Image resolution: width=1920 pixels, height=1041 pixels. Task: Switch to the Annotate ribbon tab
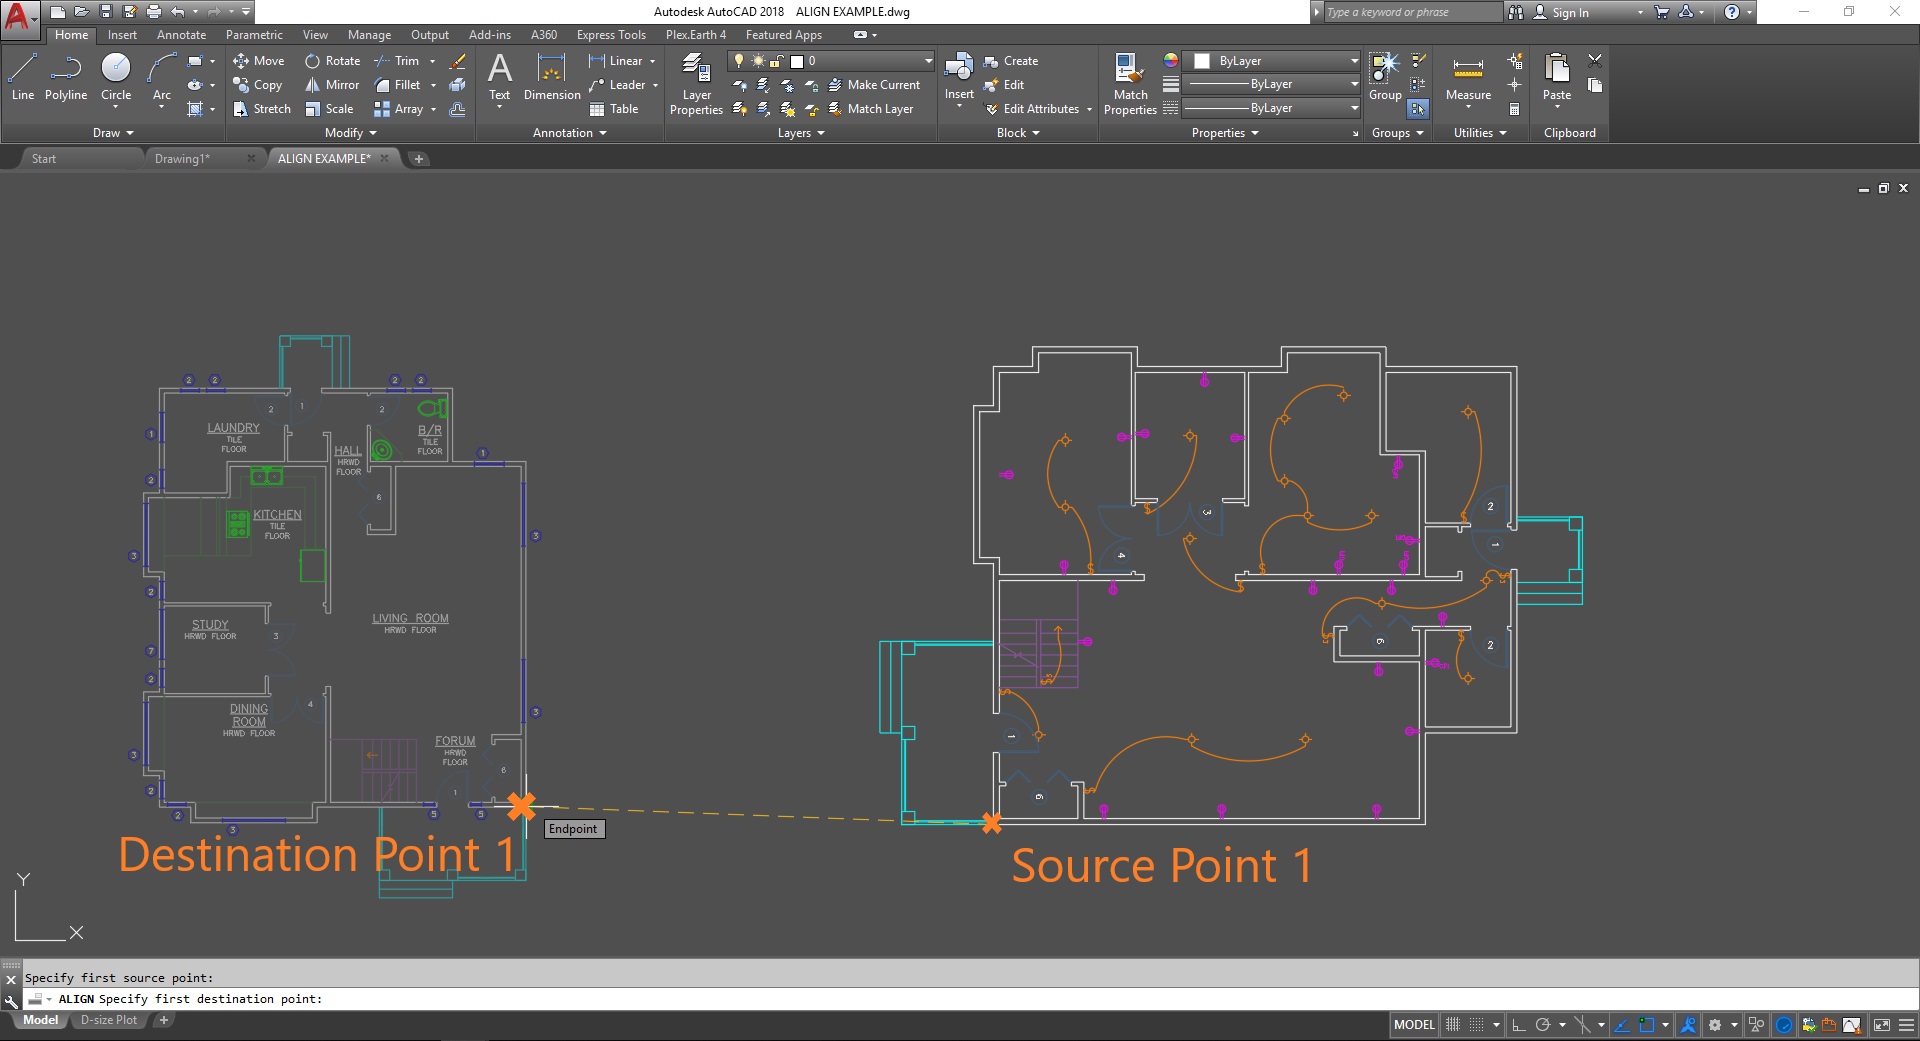point(181,35)
